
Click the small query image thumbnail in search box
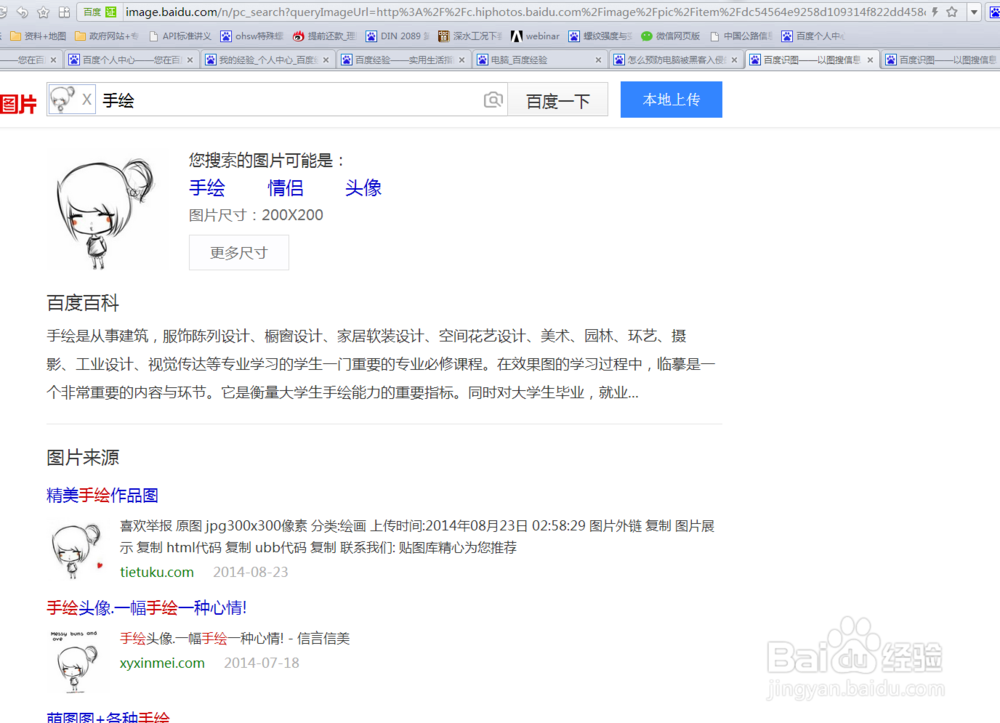(x=62, y=99)
